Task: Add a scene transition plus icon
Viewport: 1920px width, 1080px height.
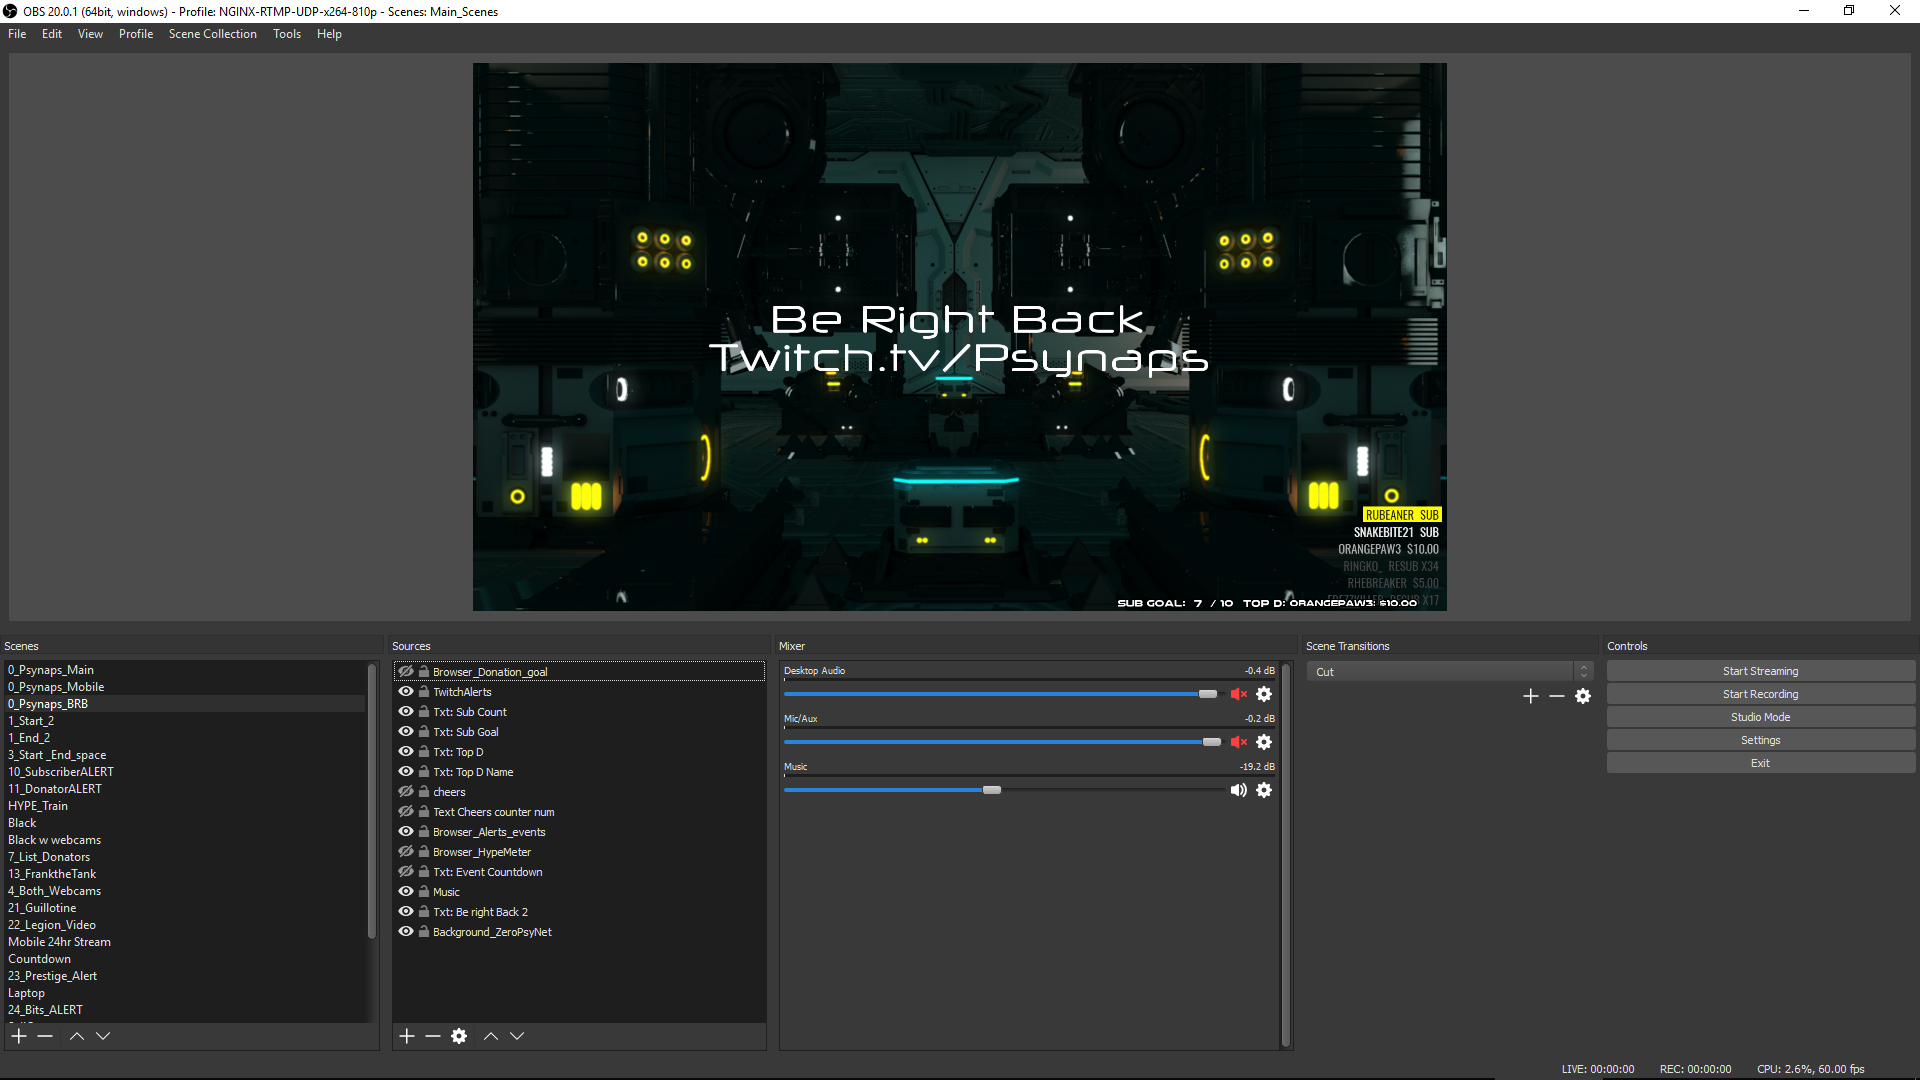Action: click(1531, 696)
